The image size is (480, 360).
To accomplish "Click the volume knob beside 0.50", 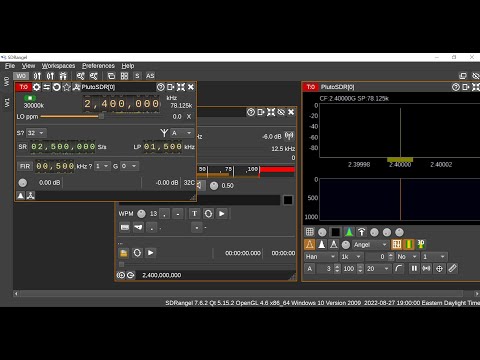I will [214, 186].
